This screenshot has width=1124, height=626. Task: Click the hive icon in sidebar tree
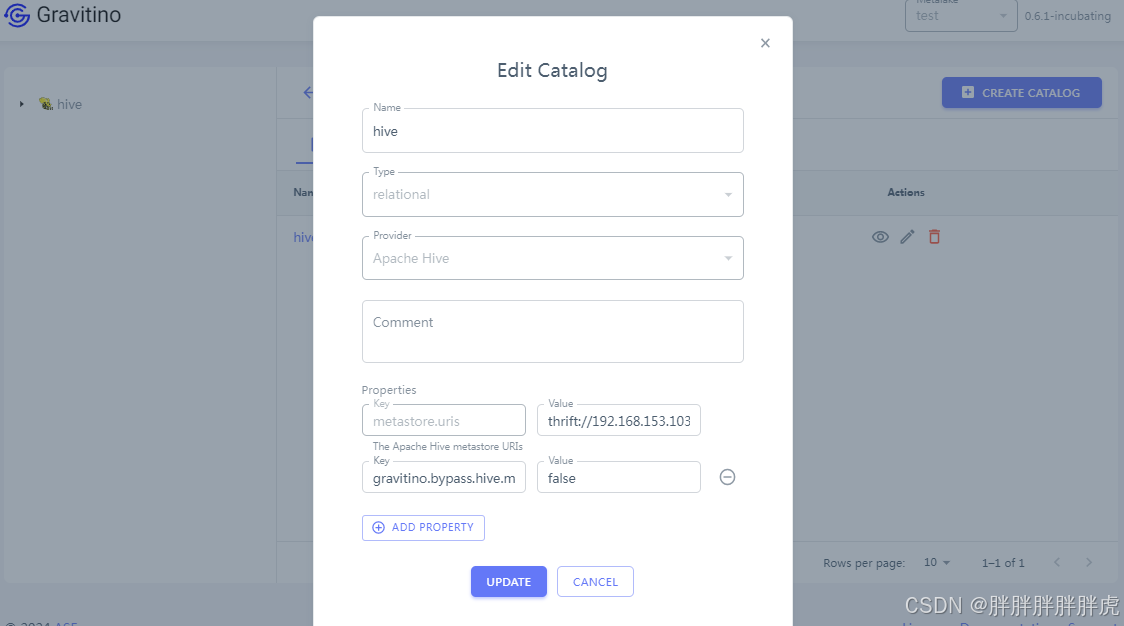(46, 104)
